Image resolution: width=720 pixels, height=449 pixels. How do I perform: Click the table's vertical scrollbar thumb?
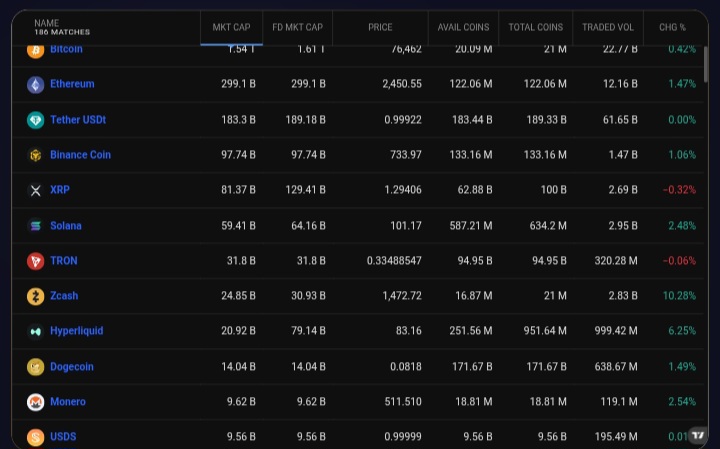[x=706, y=64]
